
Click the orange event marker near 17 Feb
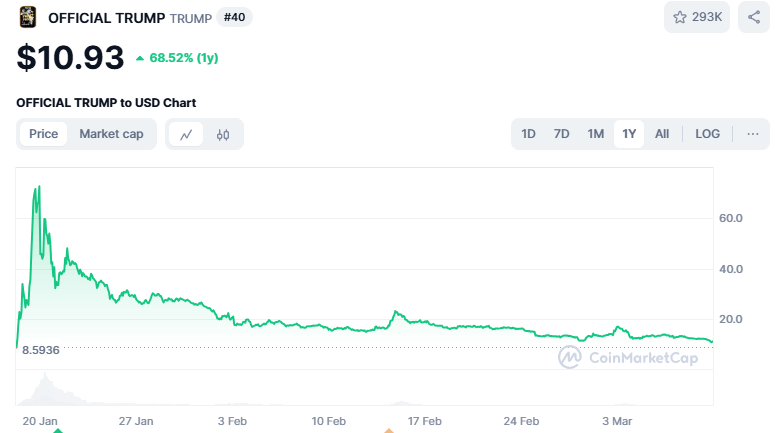click(389, 431)
